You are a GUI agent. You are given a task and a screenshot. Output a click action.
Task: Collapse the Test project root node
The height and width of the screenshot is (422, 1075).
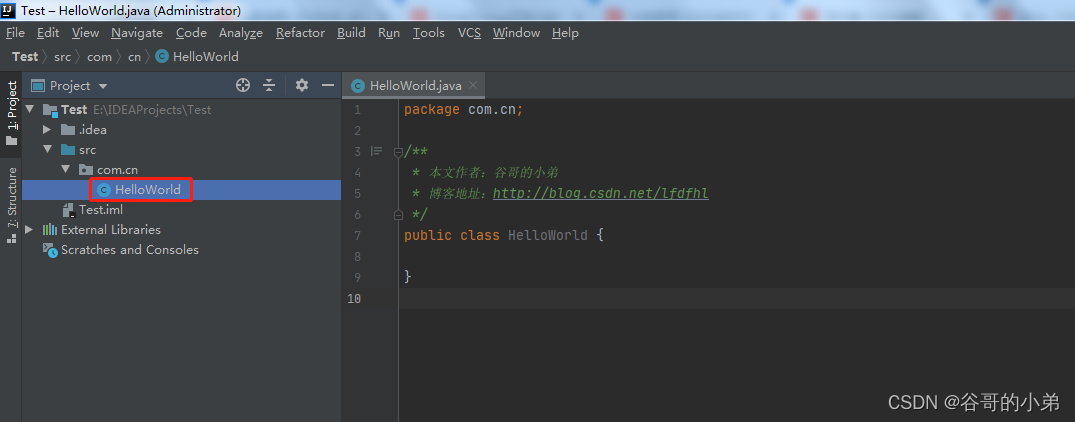click(x=29, y=110)
